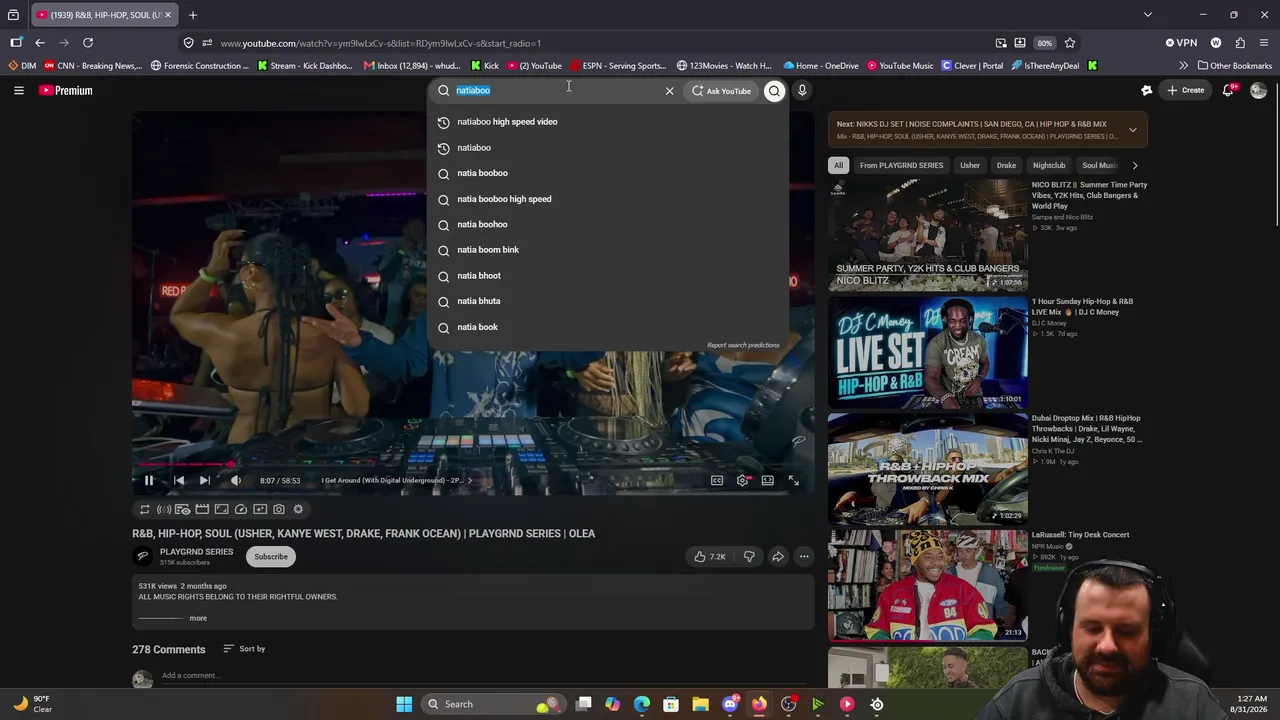Expand the description with 'more'

(198, 618)
